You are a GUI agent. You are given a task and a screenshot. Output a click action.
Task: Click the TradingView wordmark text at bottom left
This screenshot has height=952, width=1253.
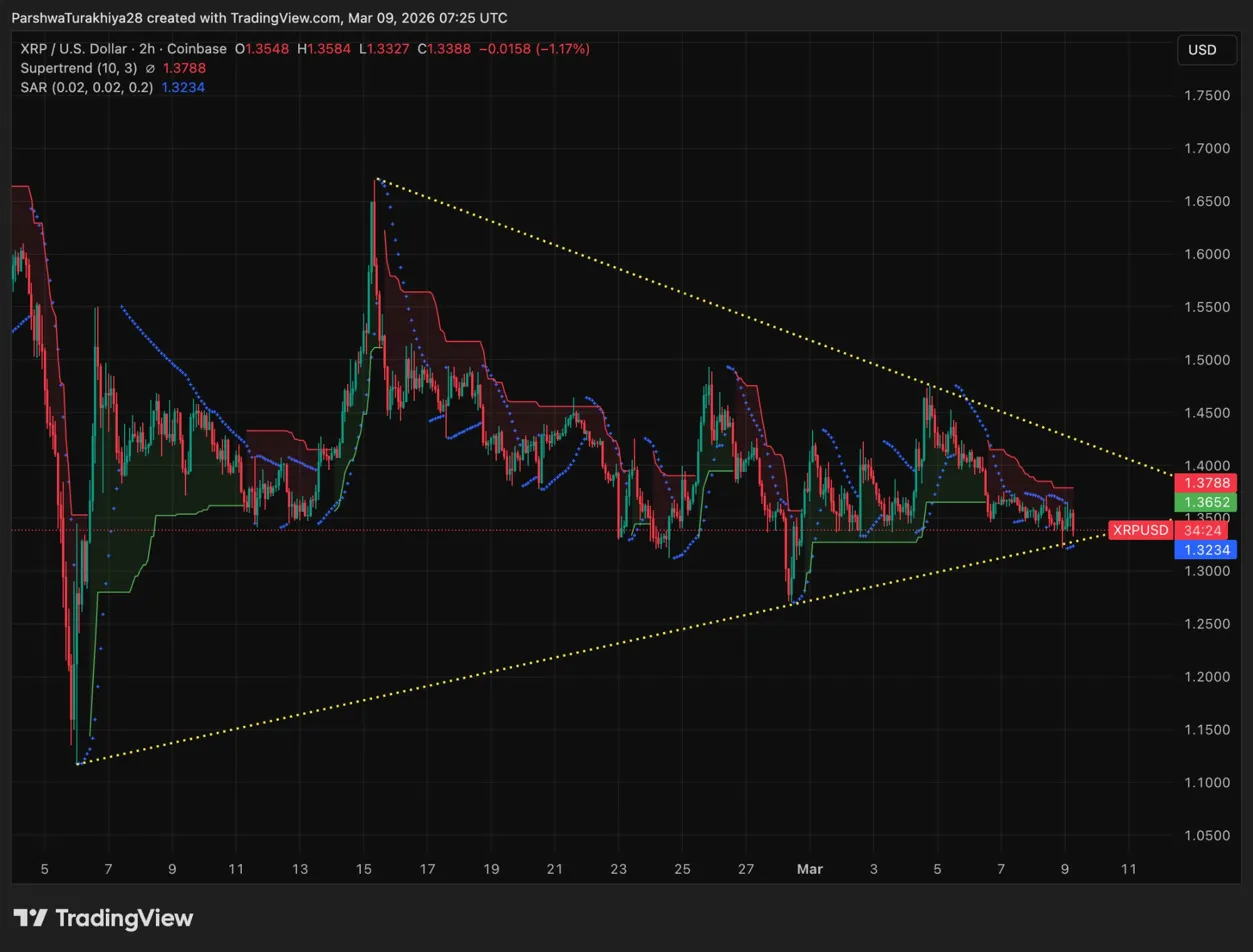coord(124,918)
